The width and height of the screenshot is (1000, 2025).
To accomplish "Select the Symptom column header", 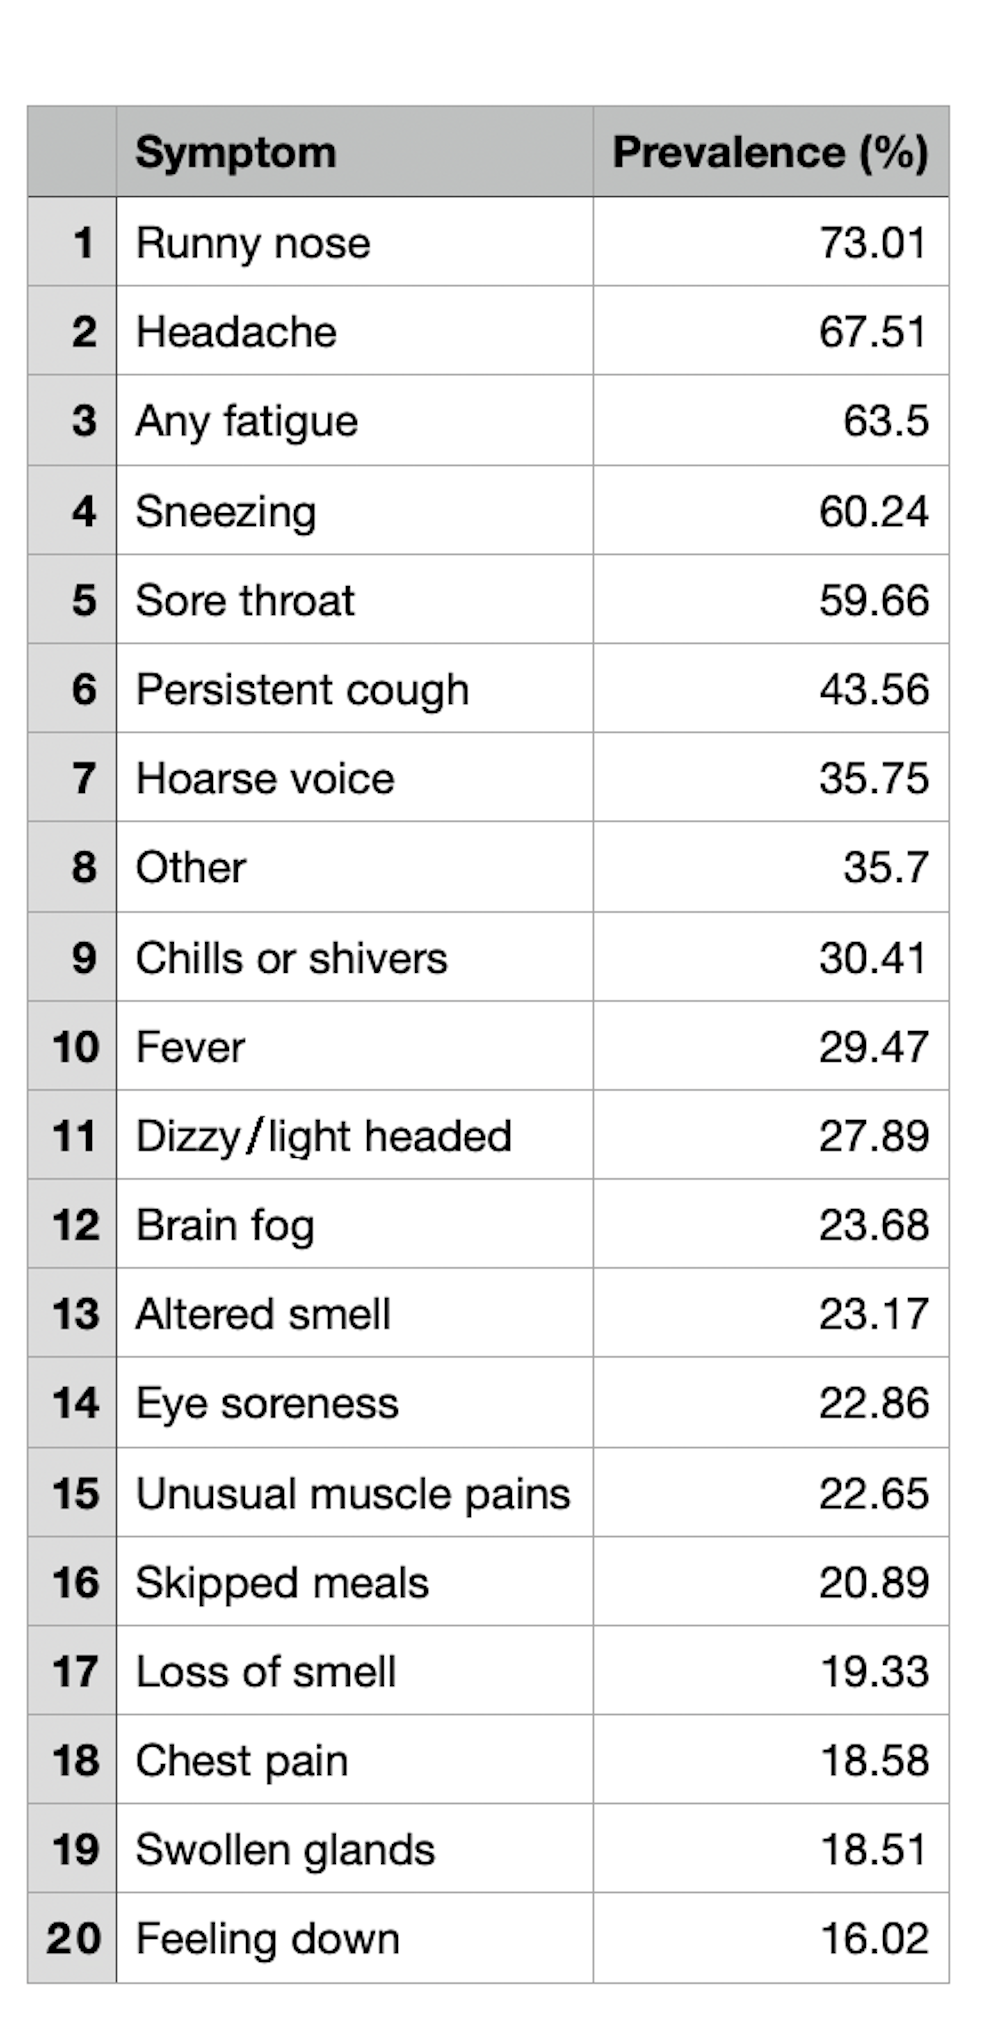I will pyautogui.click(x=236, y=152).
